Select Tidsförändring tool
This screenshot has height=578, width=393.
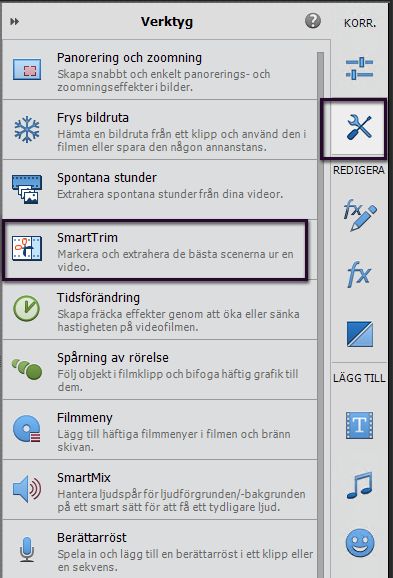click(160, 310)
